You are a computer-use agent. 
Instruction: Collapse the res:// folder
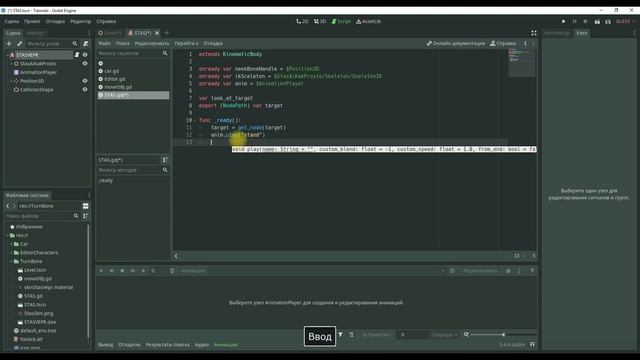coord(7,236)
